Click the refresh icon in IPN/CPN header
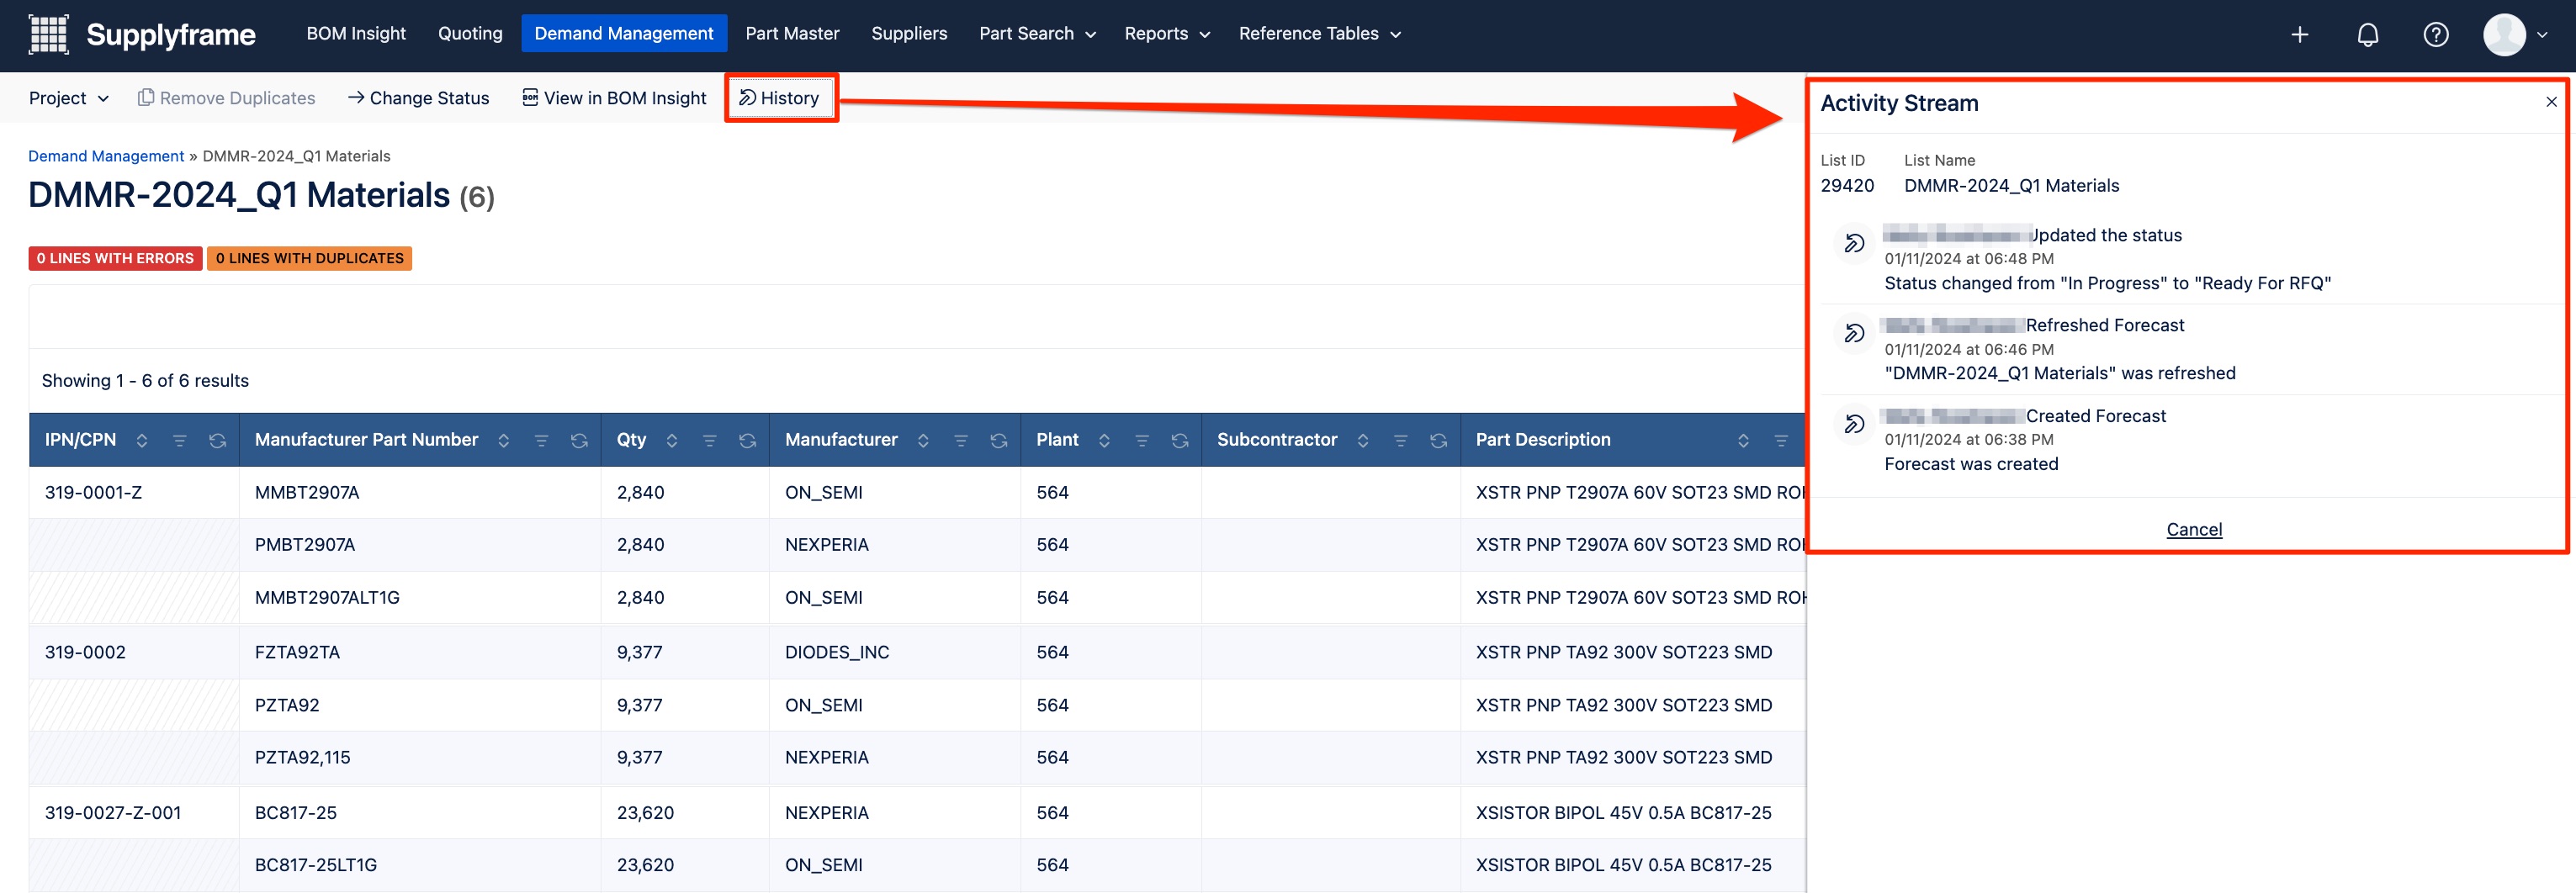 [x=218, y=441]
